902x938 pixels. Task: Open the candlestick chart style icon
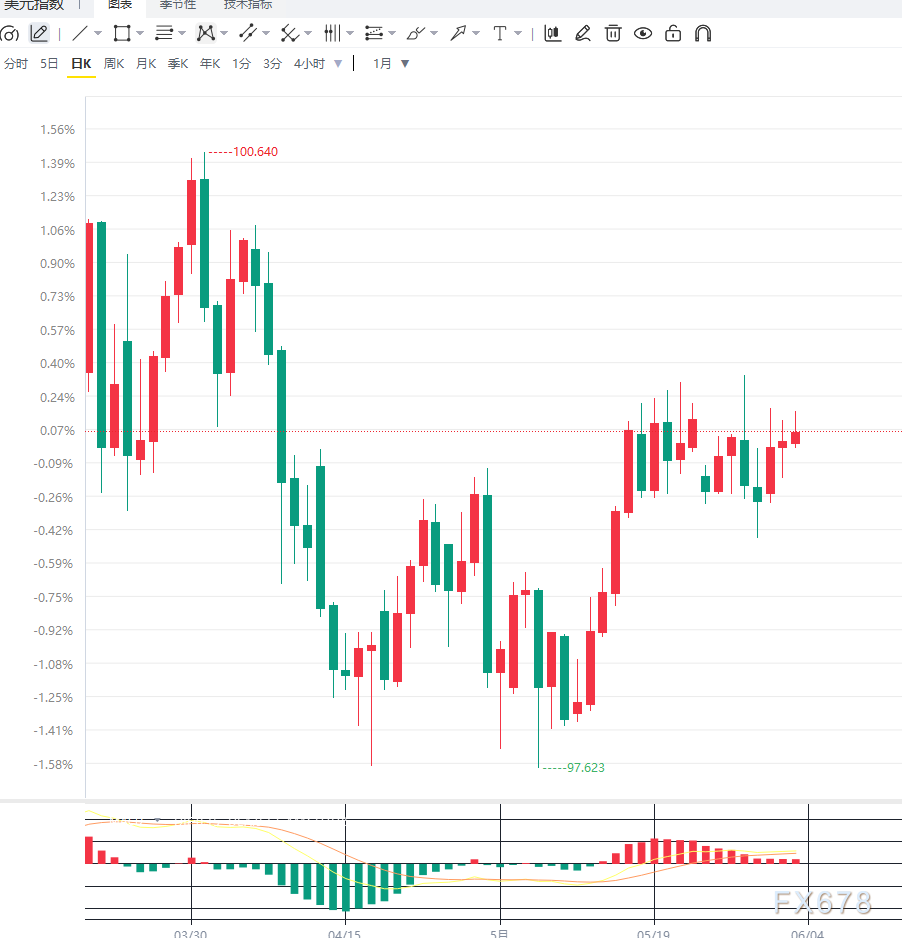(x=553, y=34)
